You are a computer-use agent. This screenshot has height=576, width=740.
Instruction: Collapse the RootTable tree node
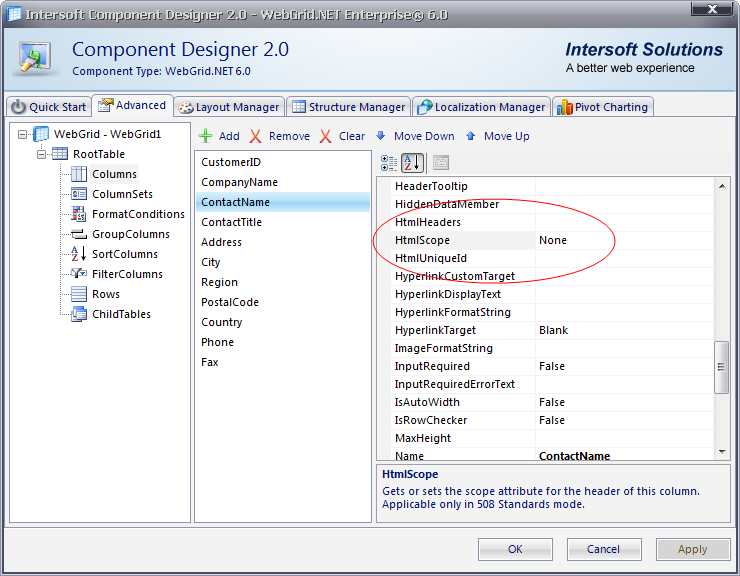coord(42,154)
